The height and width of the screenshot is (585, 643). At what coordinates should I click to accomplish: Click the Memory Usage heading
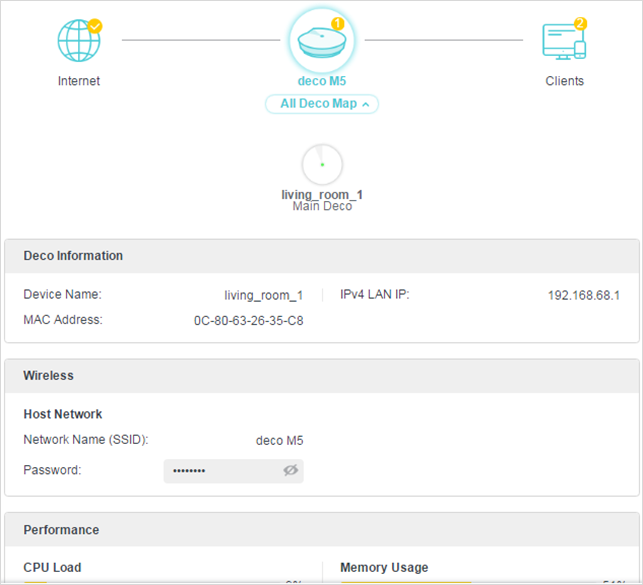click(384, 567)
